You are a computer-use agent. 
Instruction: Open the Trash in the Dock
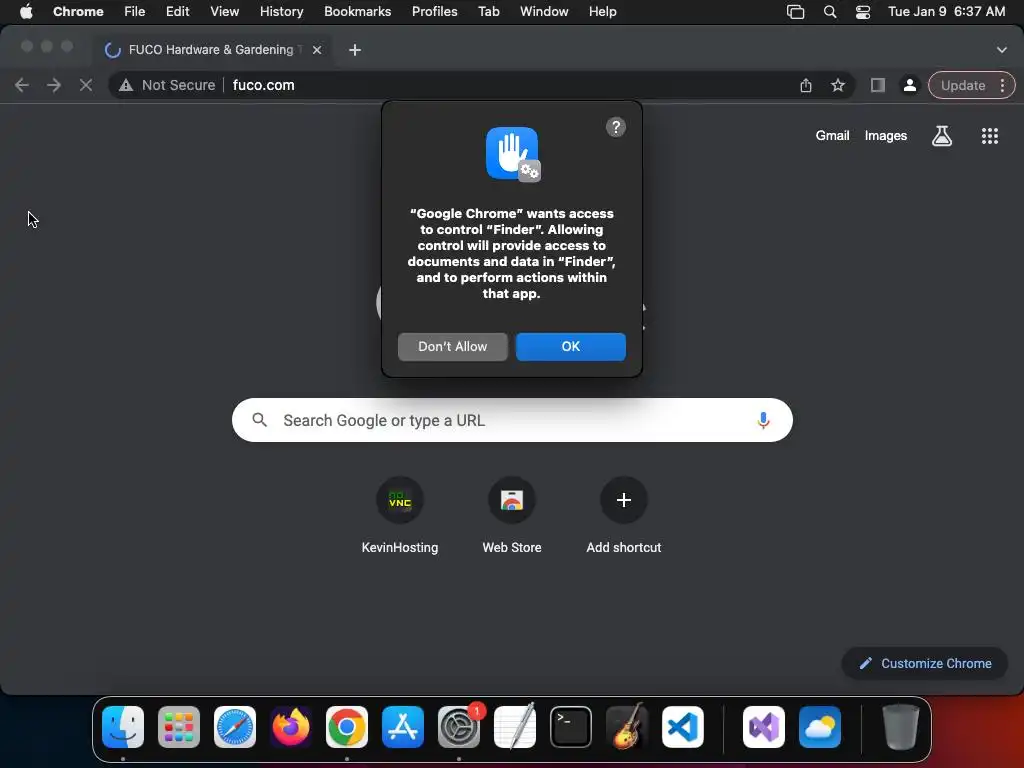pos(901,727)
